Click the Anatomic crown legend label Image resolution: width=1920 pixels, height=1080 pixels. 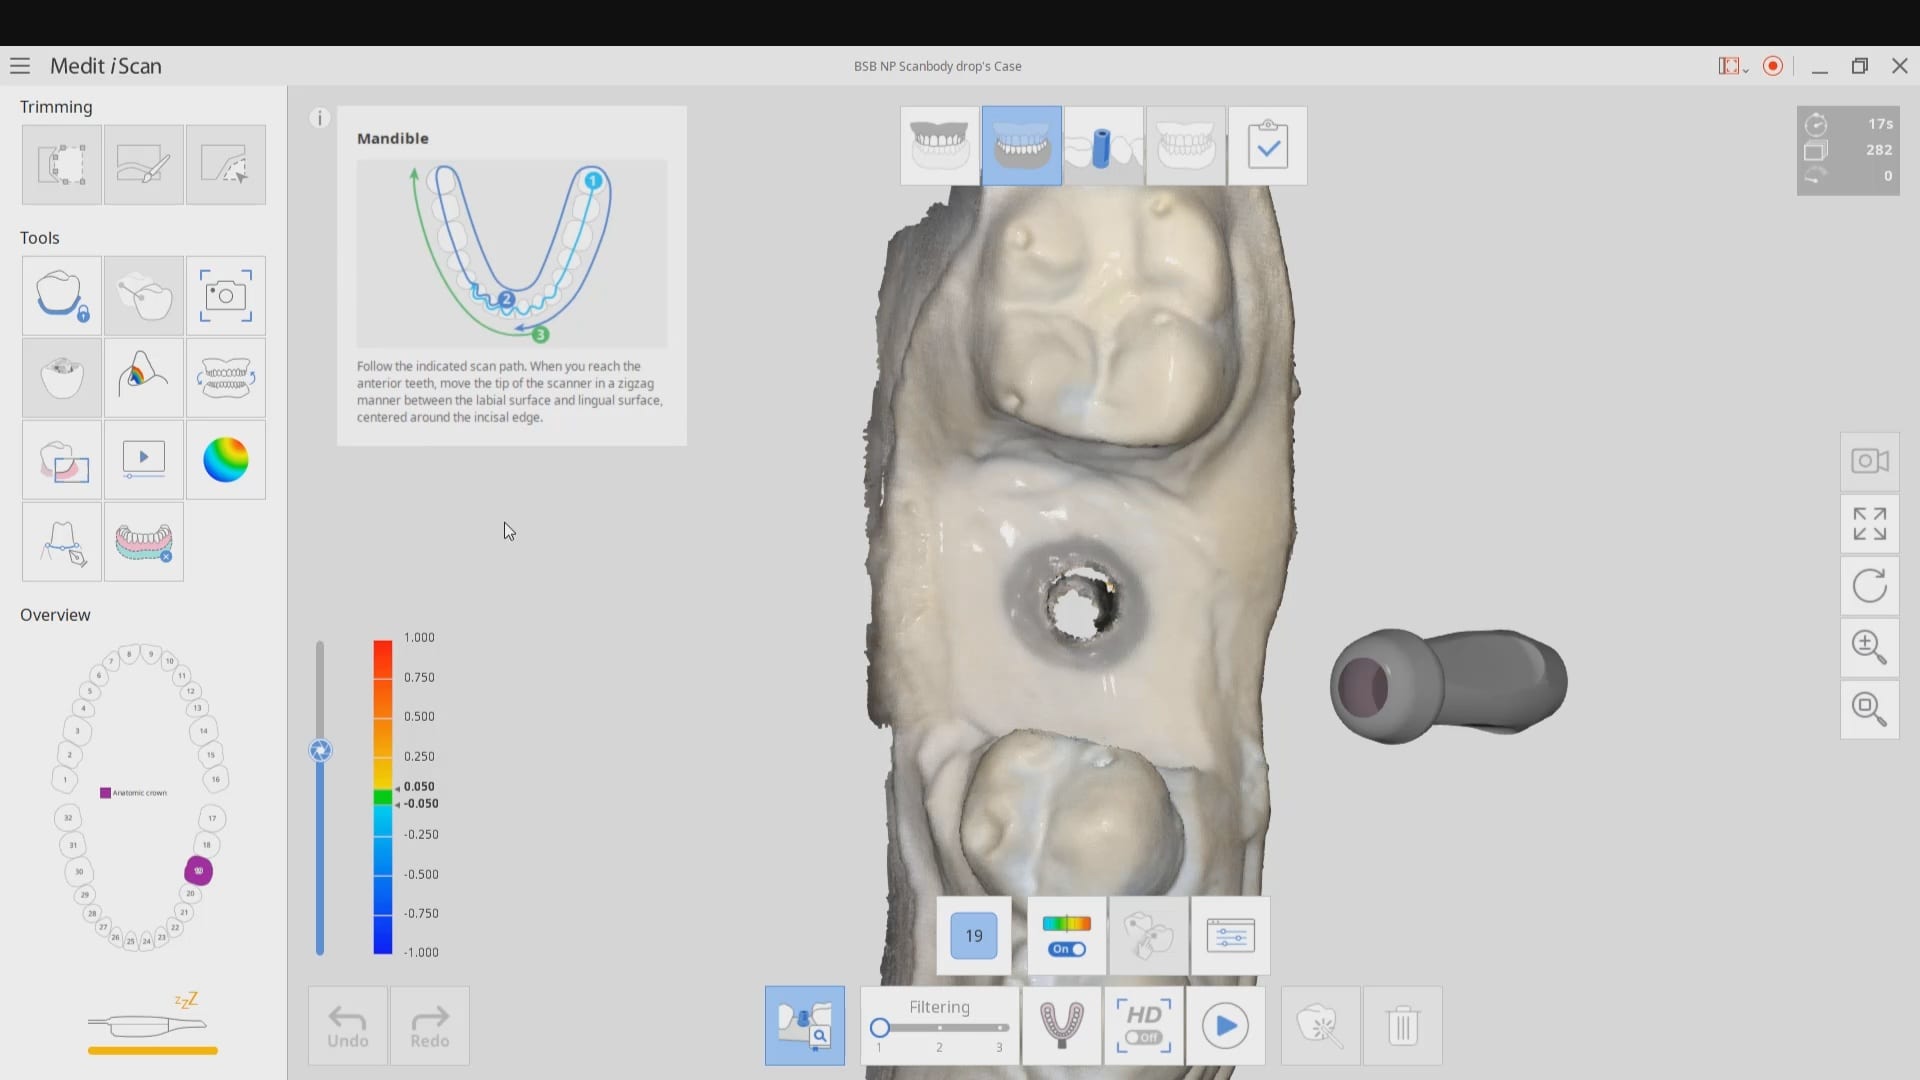(139, 793)
